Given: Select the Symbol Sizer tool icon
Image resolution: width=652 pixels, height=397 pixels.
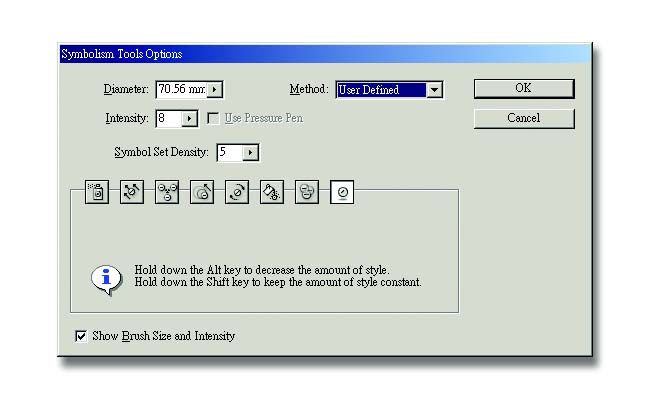Looking at the screenshot, I should [x=202, y=192].
